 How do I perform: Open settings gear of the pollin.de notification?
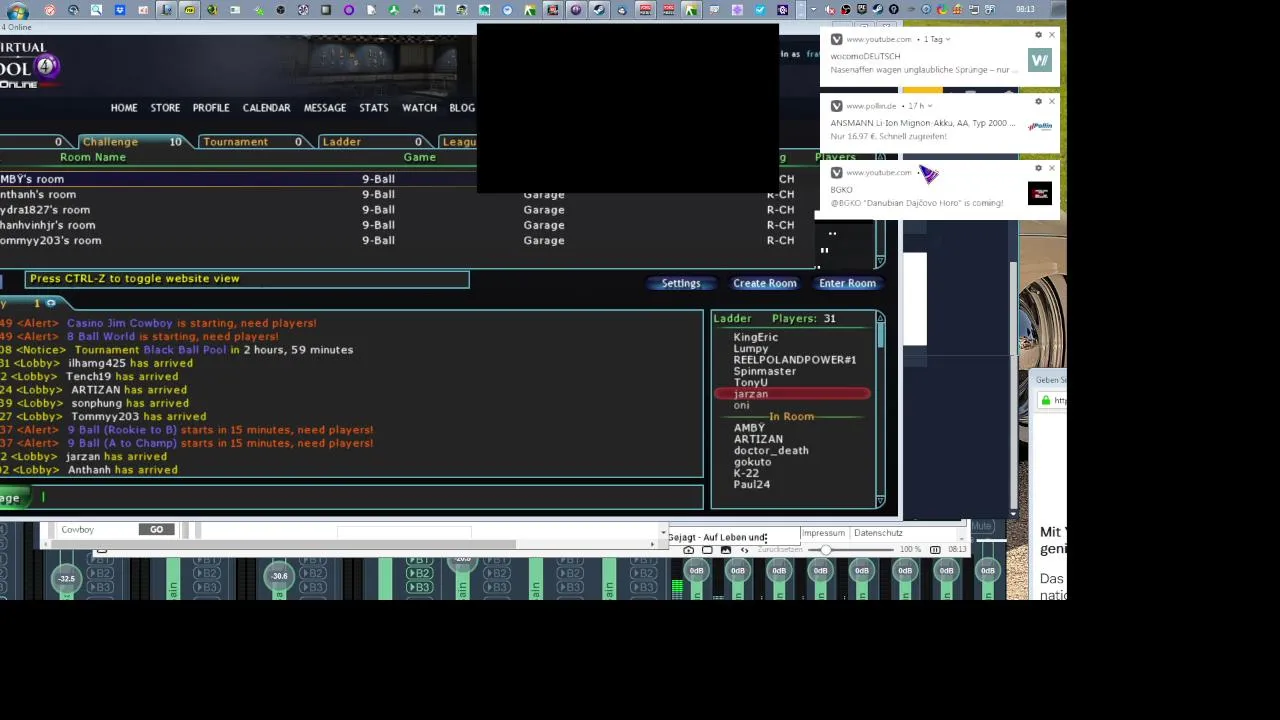[x=1038, y=101]
